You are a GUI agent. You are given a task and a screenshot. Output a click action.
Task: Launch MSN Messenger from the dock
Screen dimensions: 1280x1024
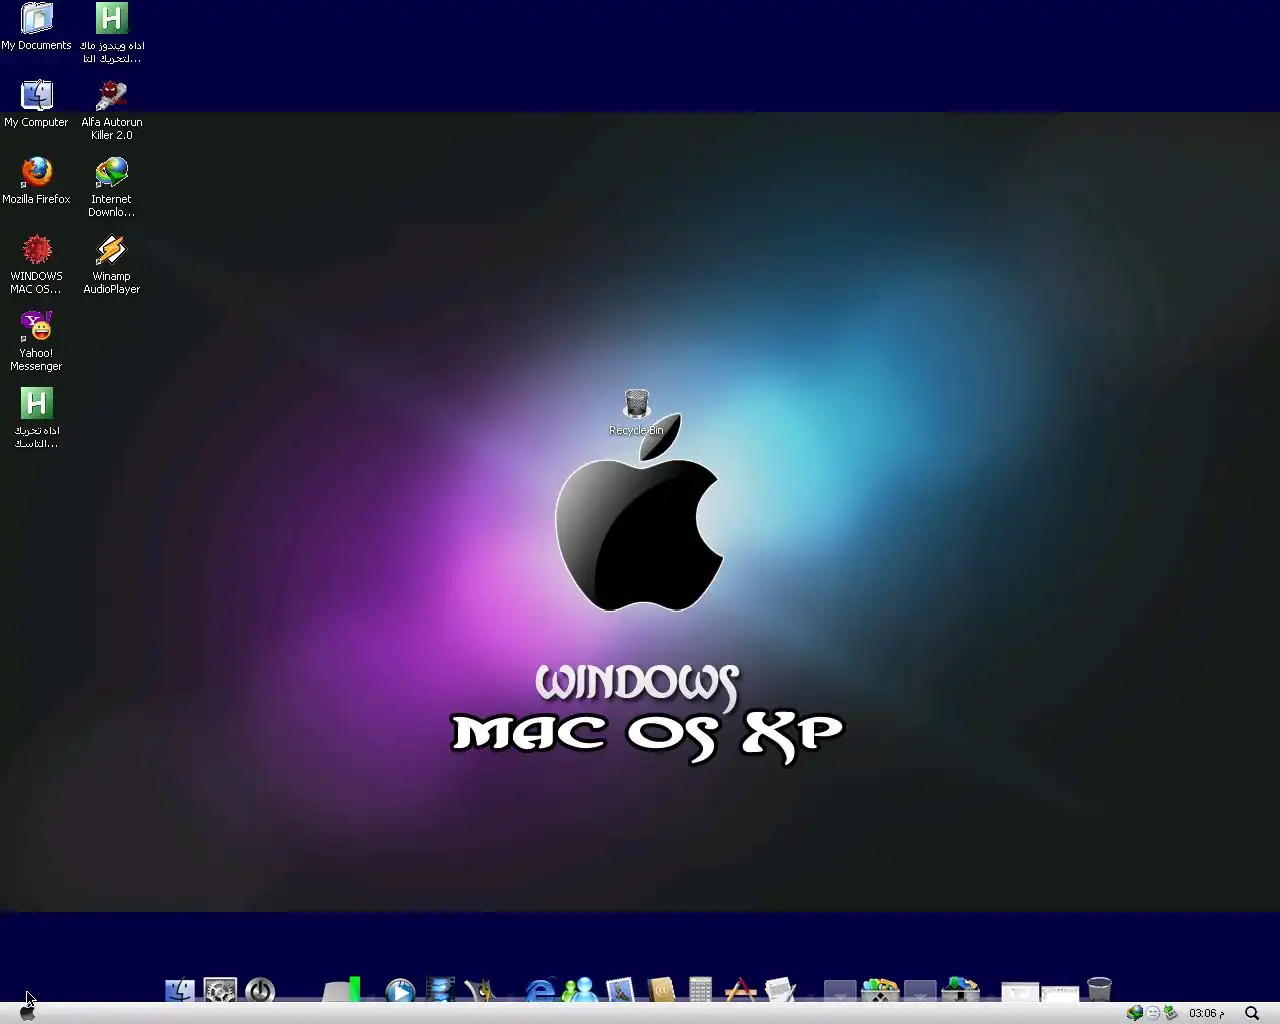pyautogui.click(x=580, y=990)
